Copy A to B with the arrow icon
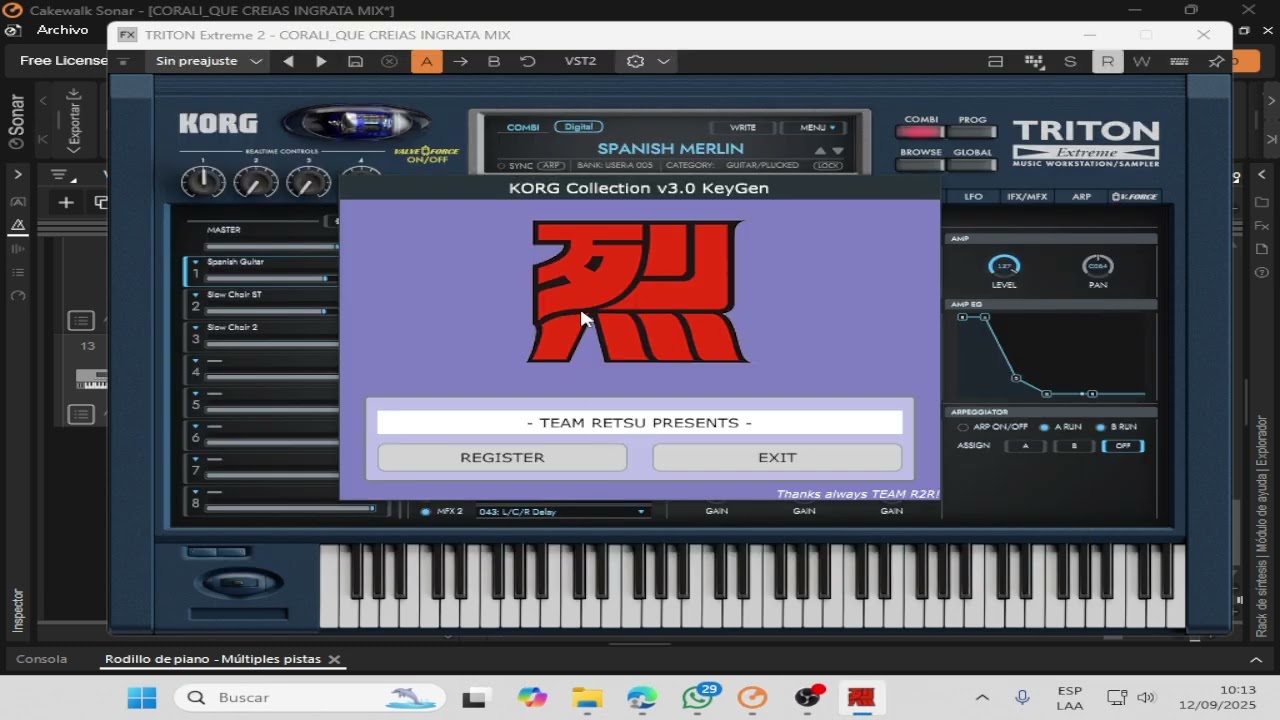 pyautogui.click(x=460, y=61)
